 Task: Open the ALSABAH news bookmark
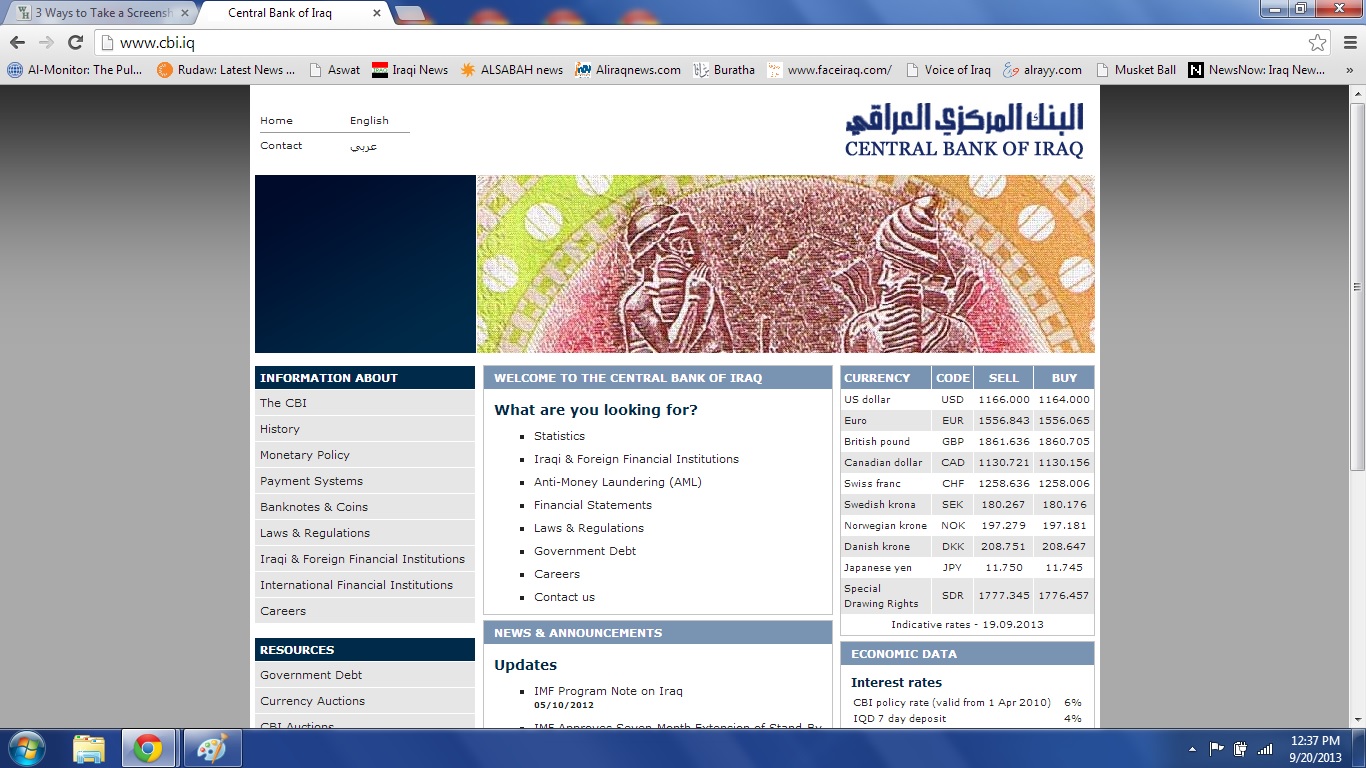[x=512, y=70]
